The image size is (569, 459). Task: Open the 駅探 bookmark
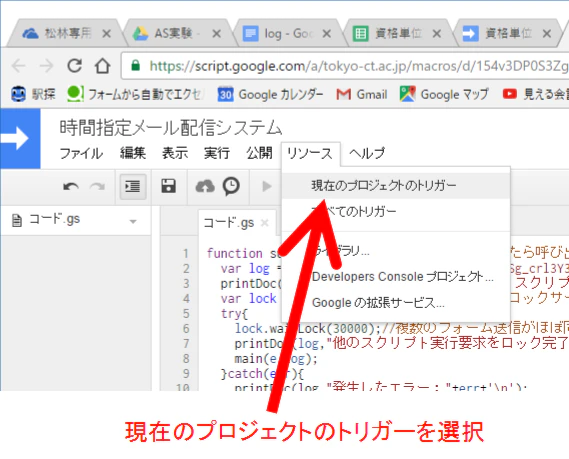[x=33, y=94]
